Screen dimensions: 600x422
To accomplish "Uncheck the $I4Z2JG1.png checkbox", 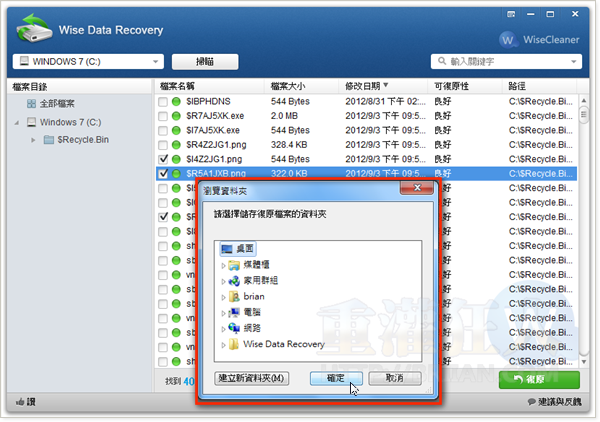I will pyautogui.click(x=163, y=159).
